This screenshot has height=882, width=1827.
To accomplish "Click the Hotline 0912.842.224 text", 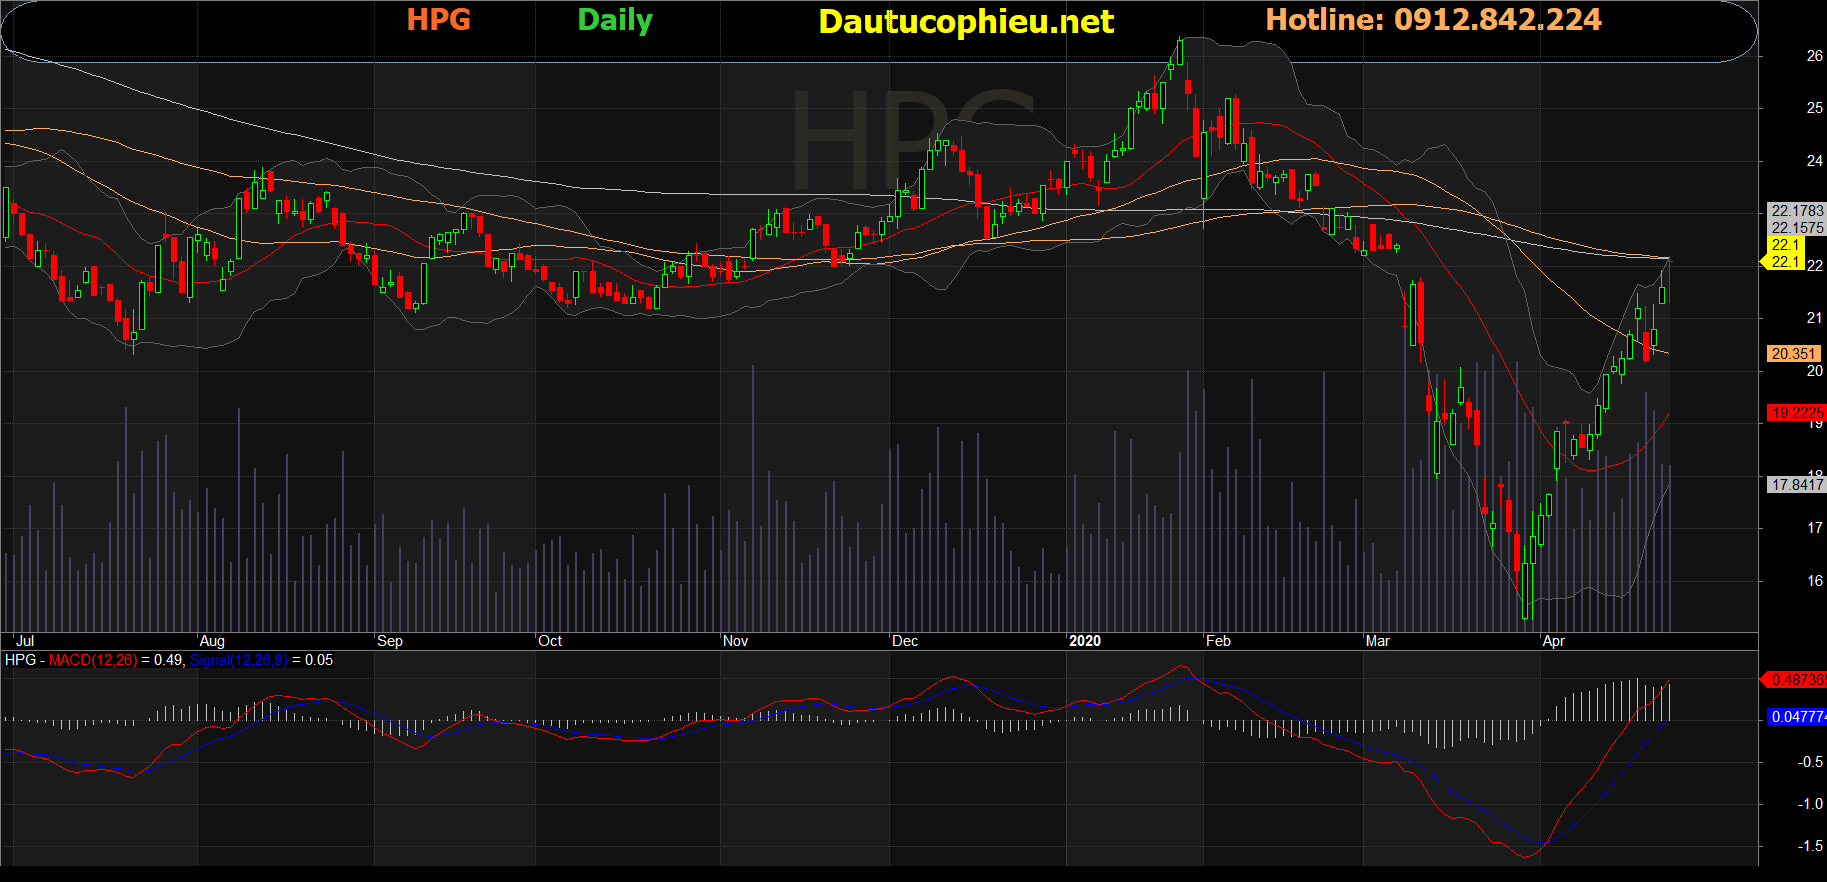I will pos(1433,20).
